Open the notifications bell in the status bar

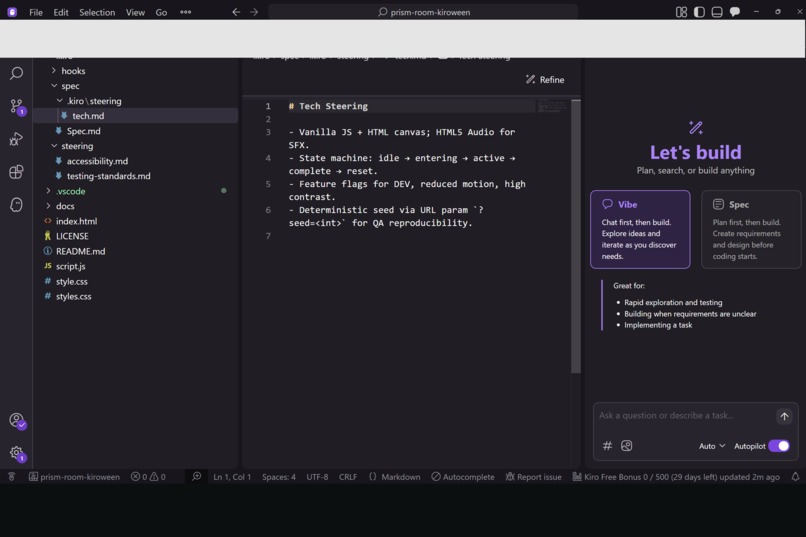point(795,477)
